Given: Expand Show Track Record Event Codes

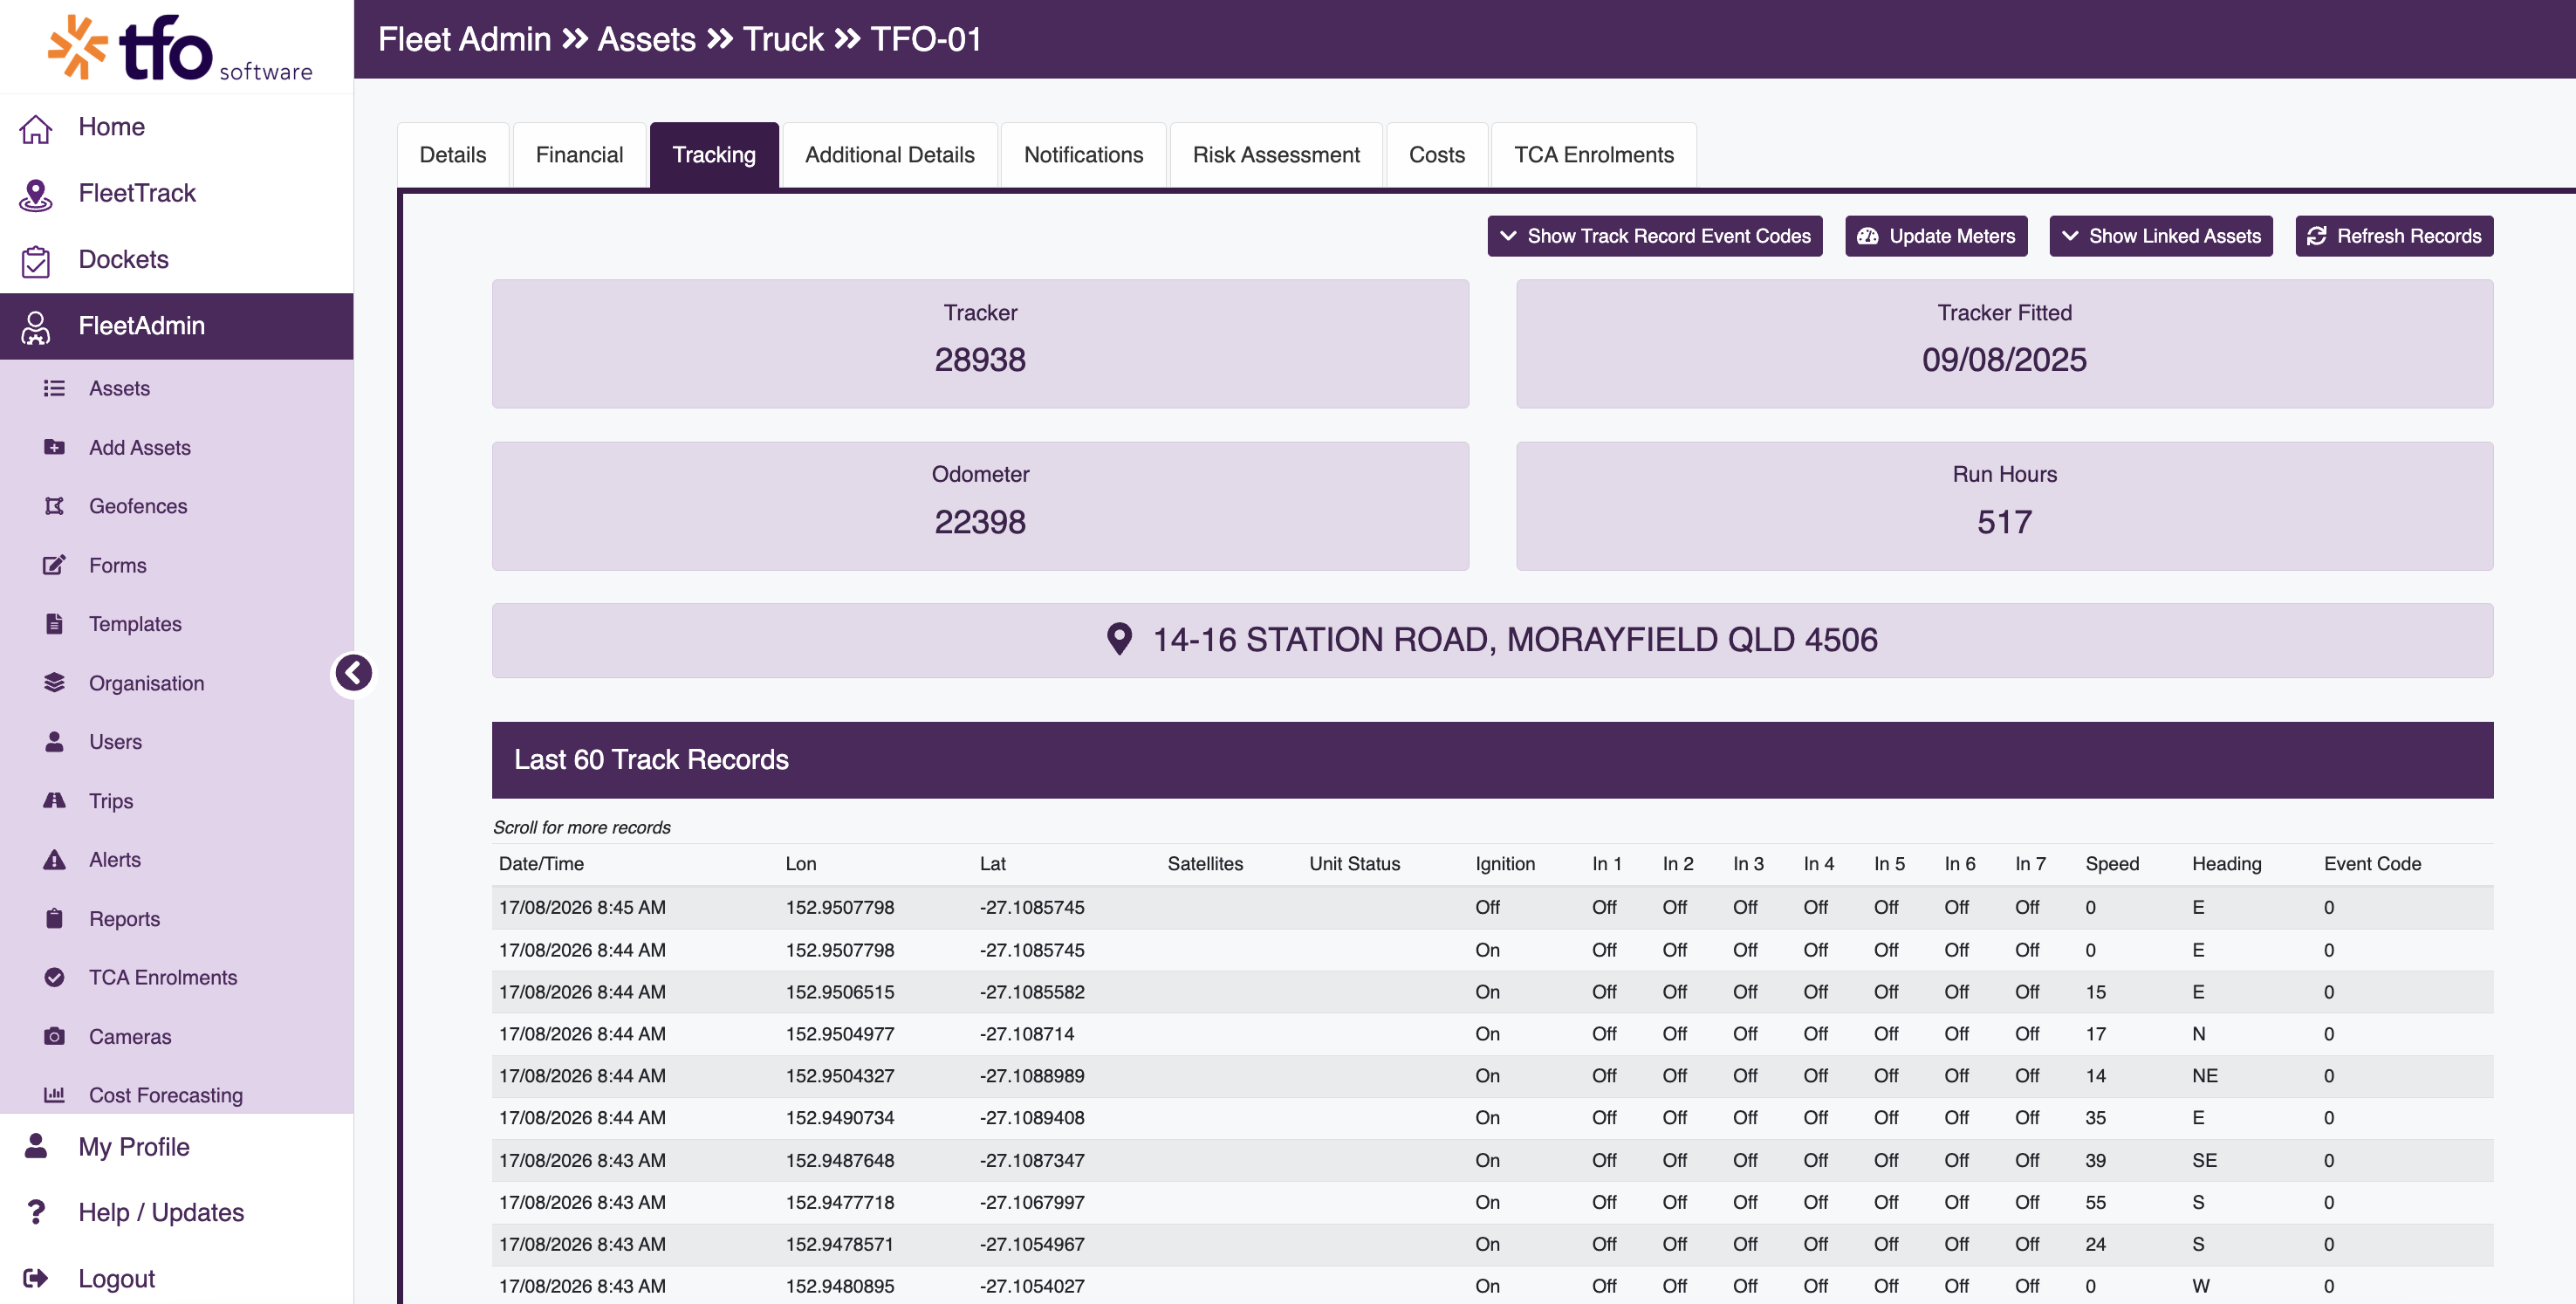Looking at the screenshot, I should pyautogui.click(x=1654, y=236).
